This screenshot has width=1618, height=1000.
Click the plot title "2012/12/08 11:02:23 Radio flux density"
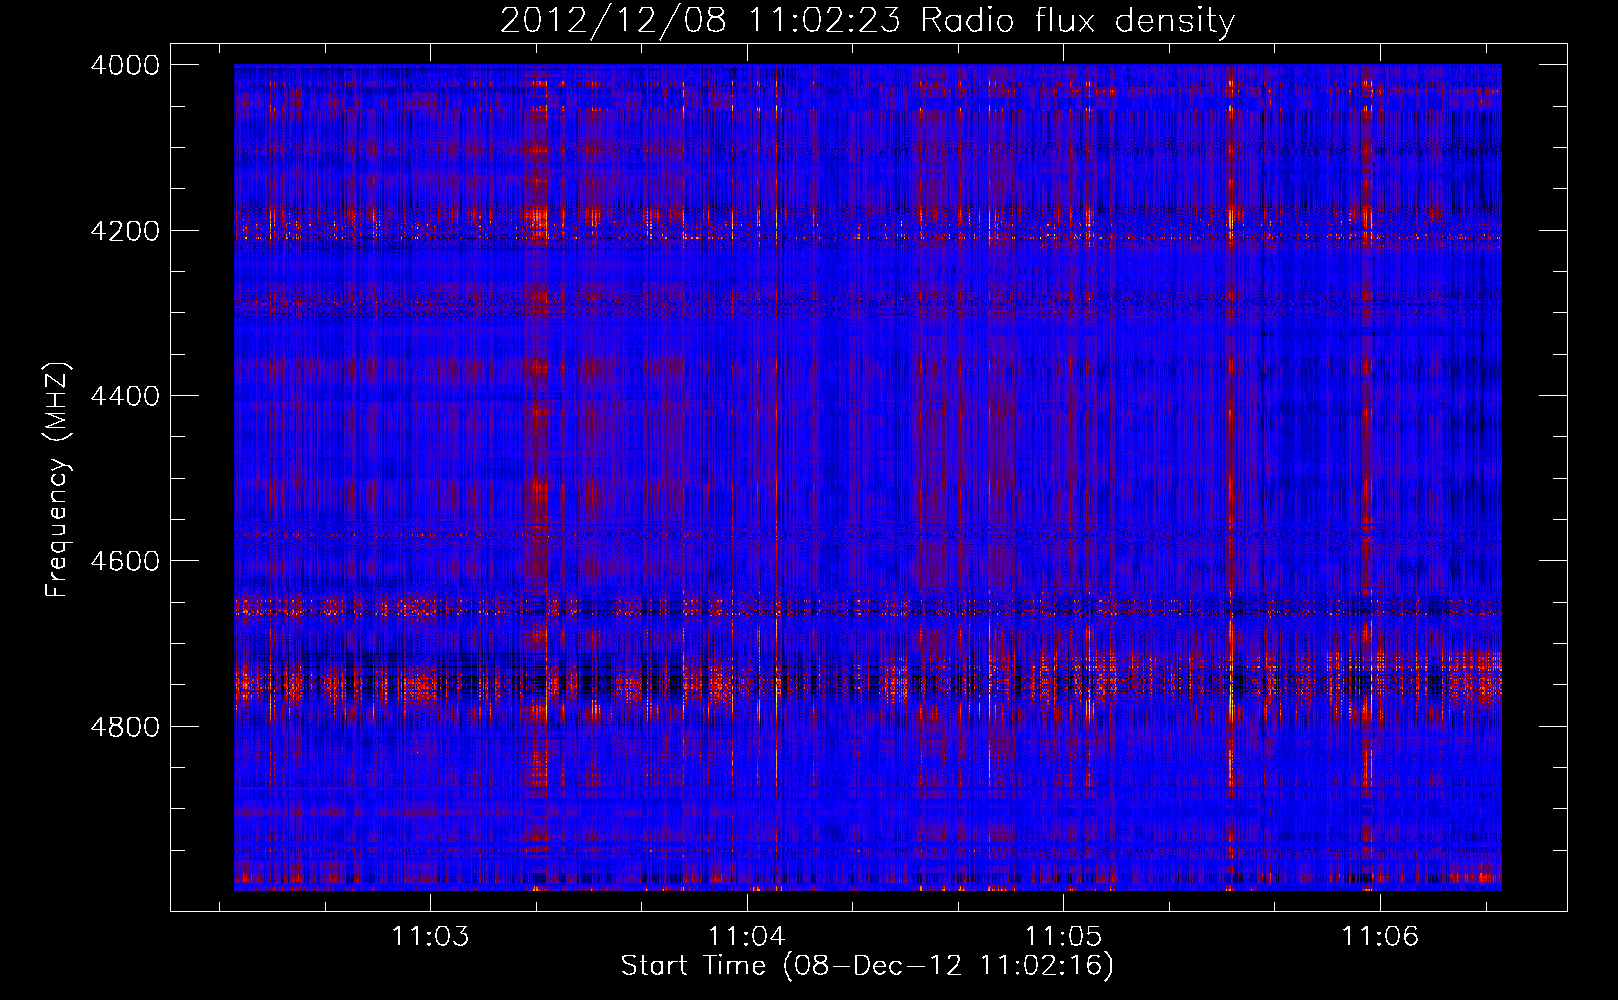(x=867, y=21)
